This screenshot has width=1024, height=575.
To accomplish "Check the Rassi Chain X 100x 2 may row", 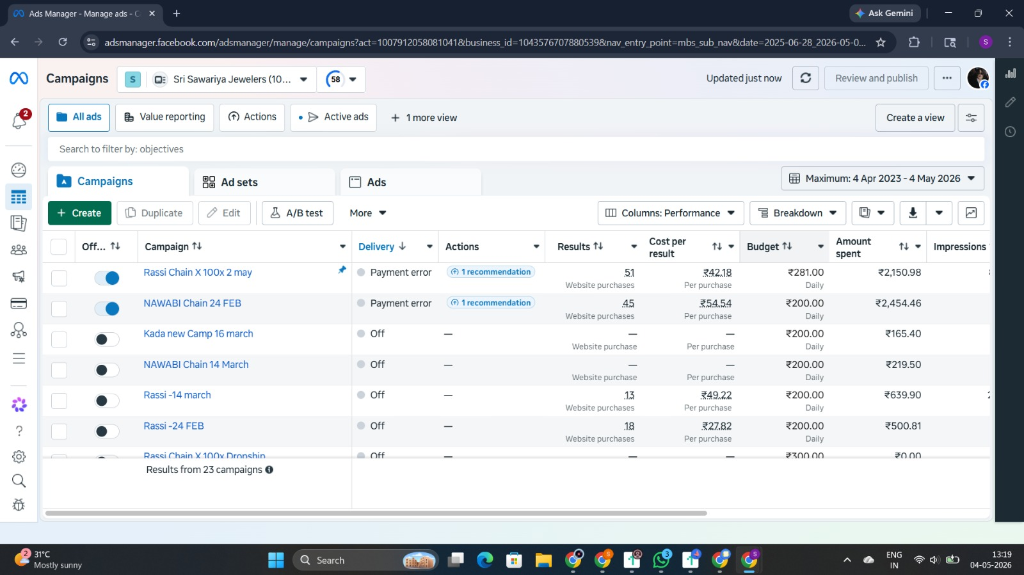I will click(x=59, y=278).
